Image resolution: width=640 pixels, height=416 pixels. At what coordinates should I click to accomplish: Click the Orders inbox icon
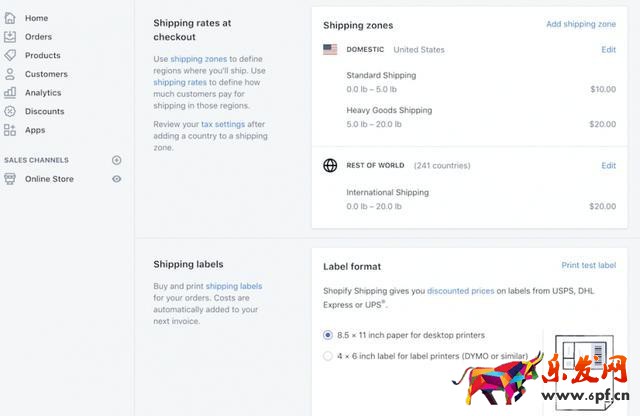(x=10, y=37)
